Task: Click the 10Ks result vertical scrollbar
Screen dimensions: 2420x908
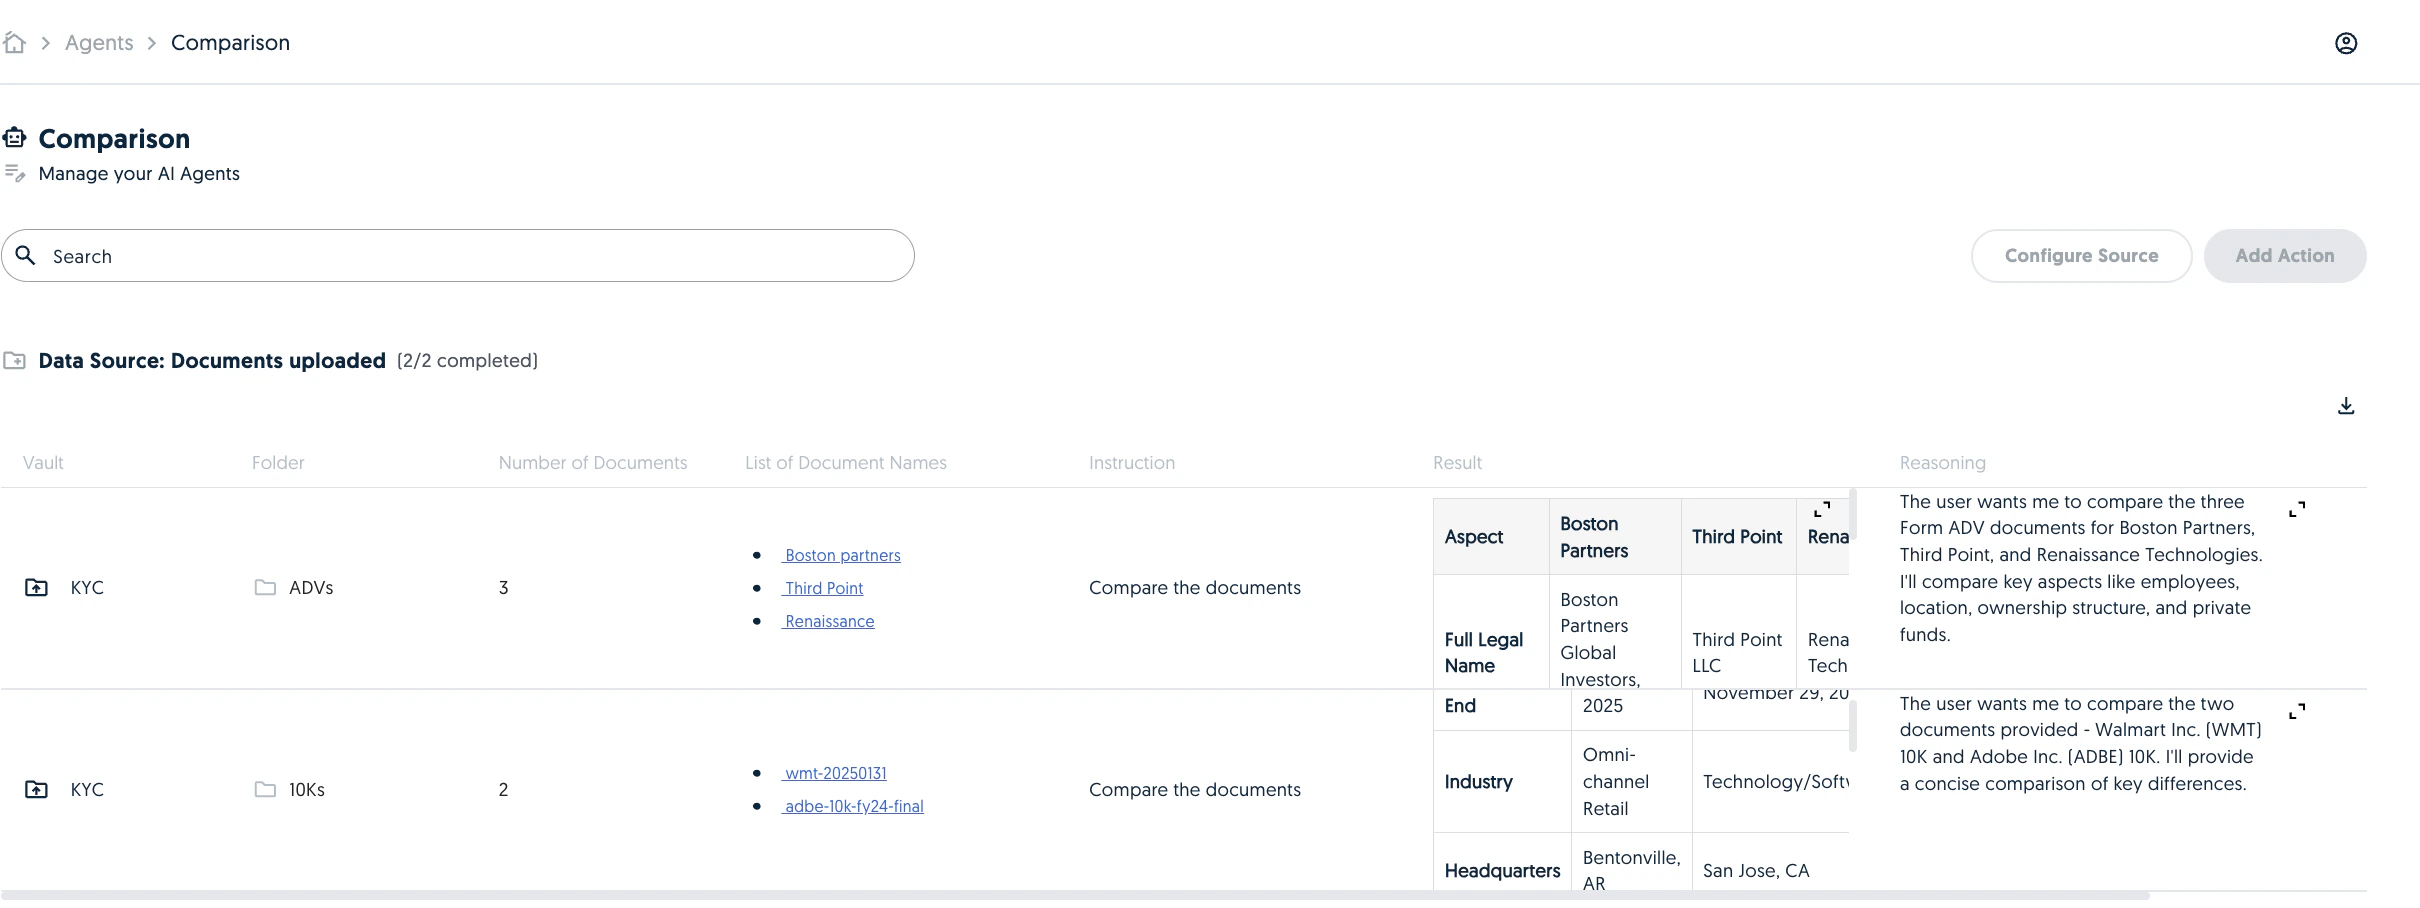Action: pos(1853,726)
